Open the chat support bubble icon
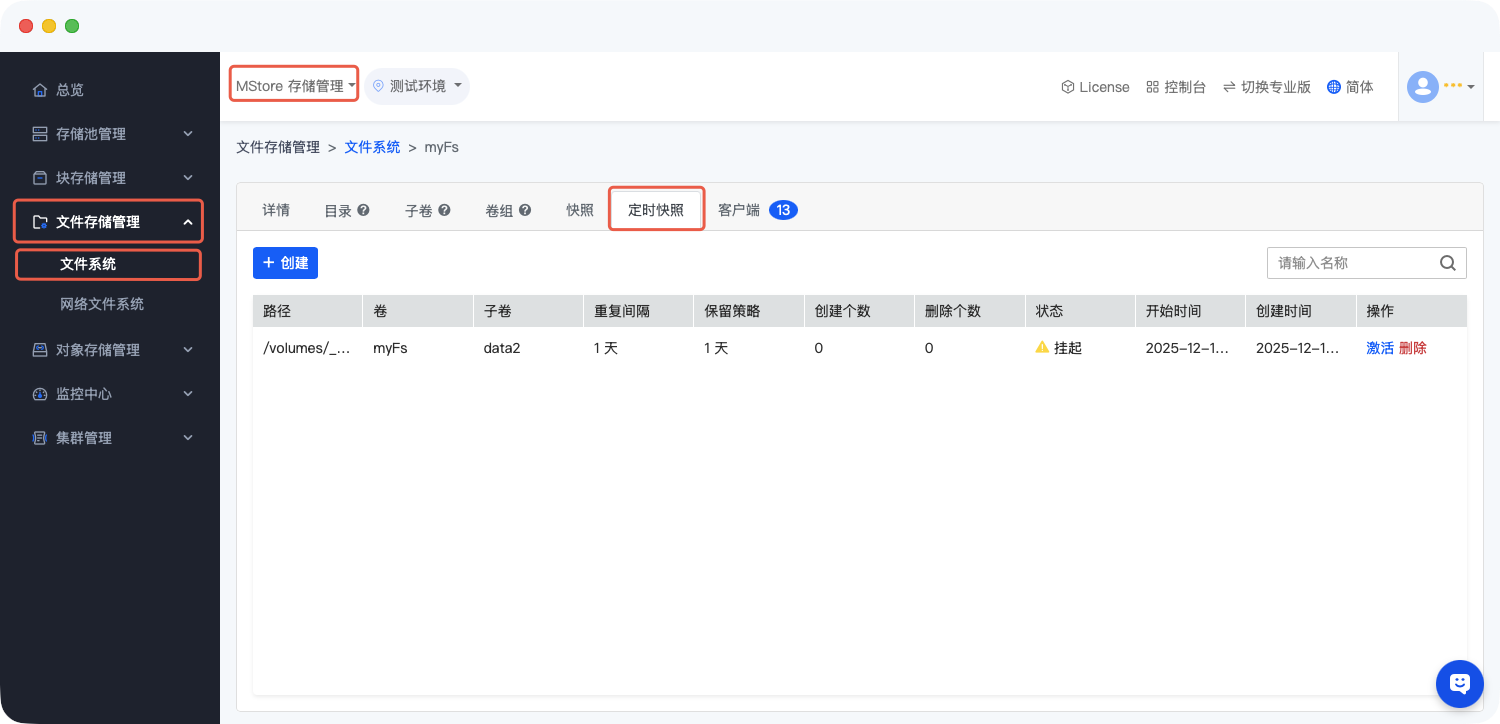This screenshot has width=1500, height=724. [1459, 684]
